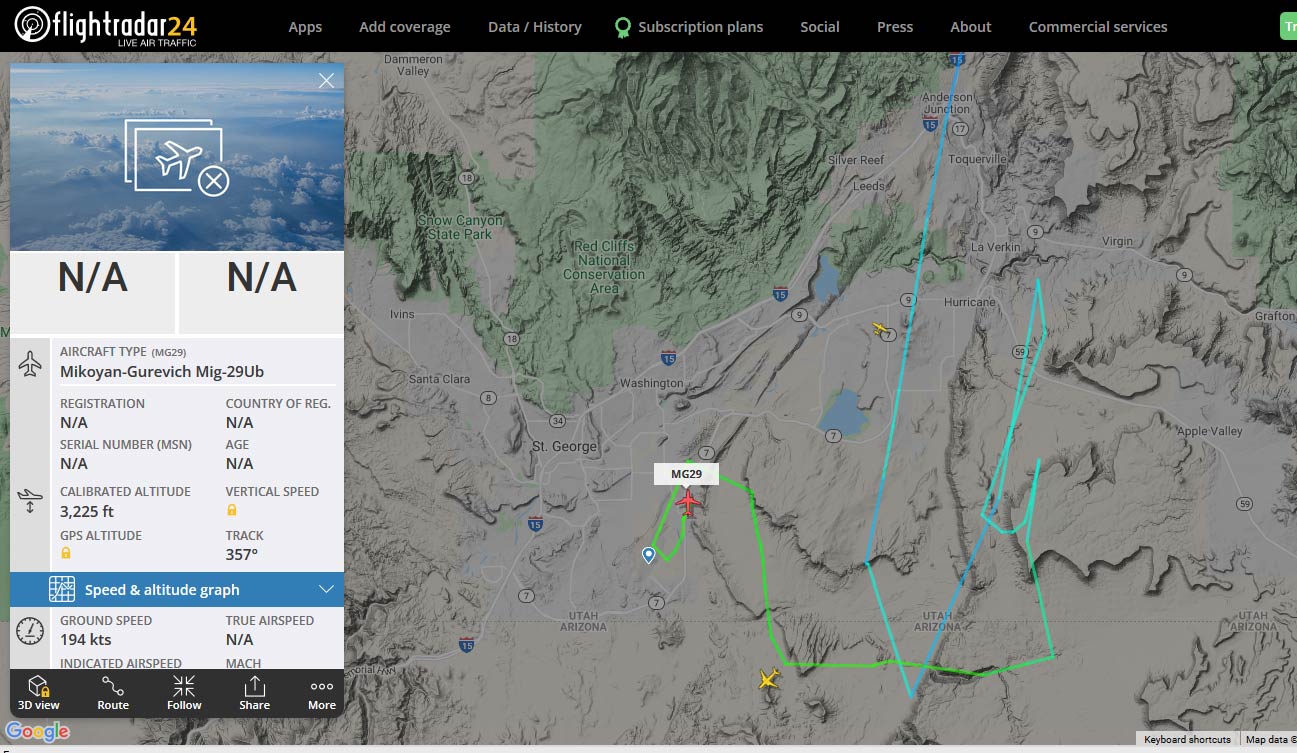Click the MG29 callsign label on map

(x=686, y=474)
